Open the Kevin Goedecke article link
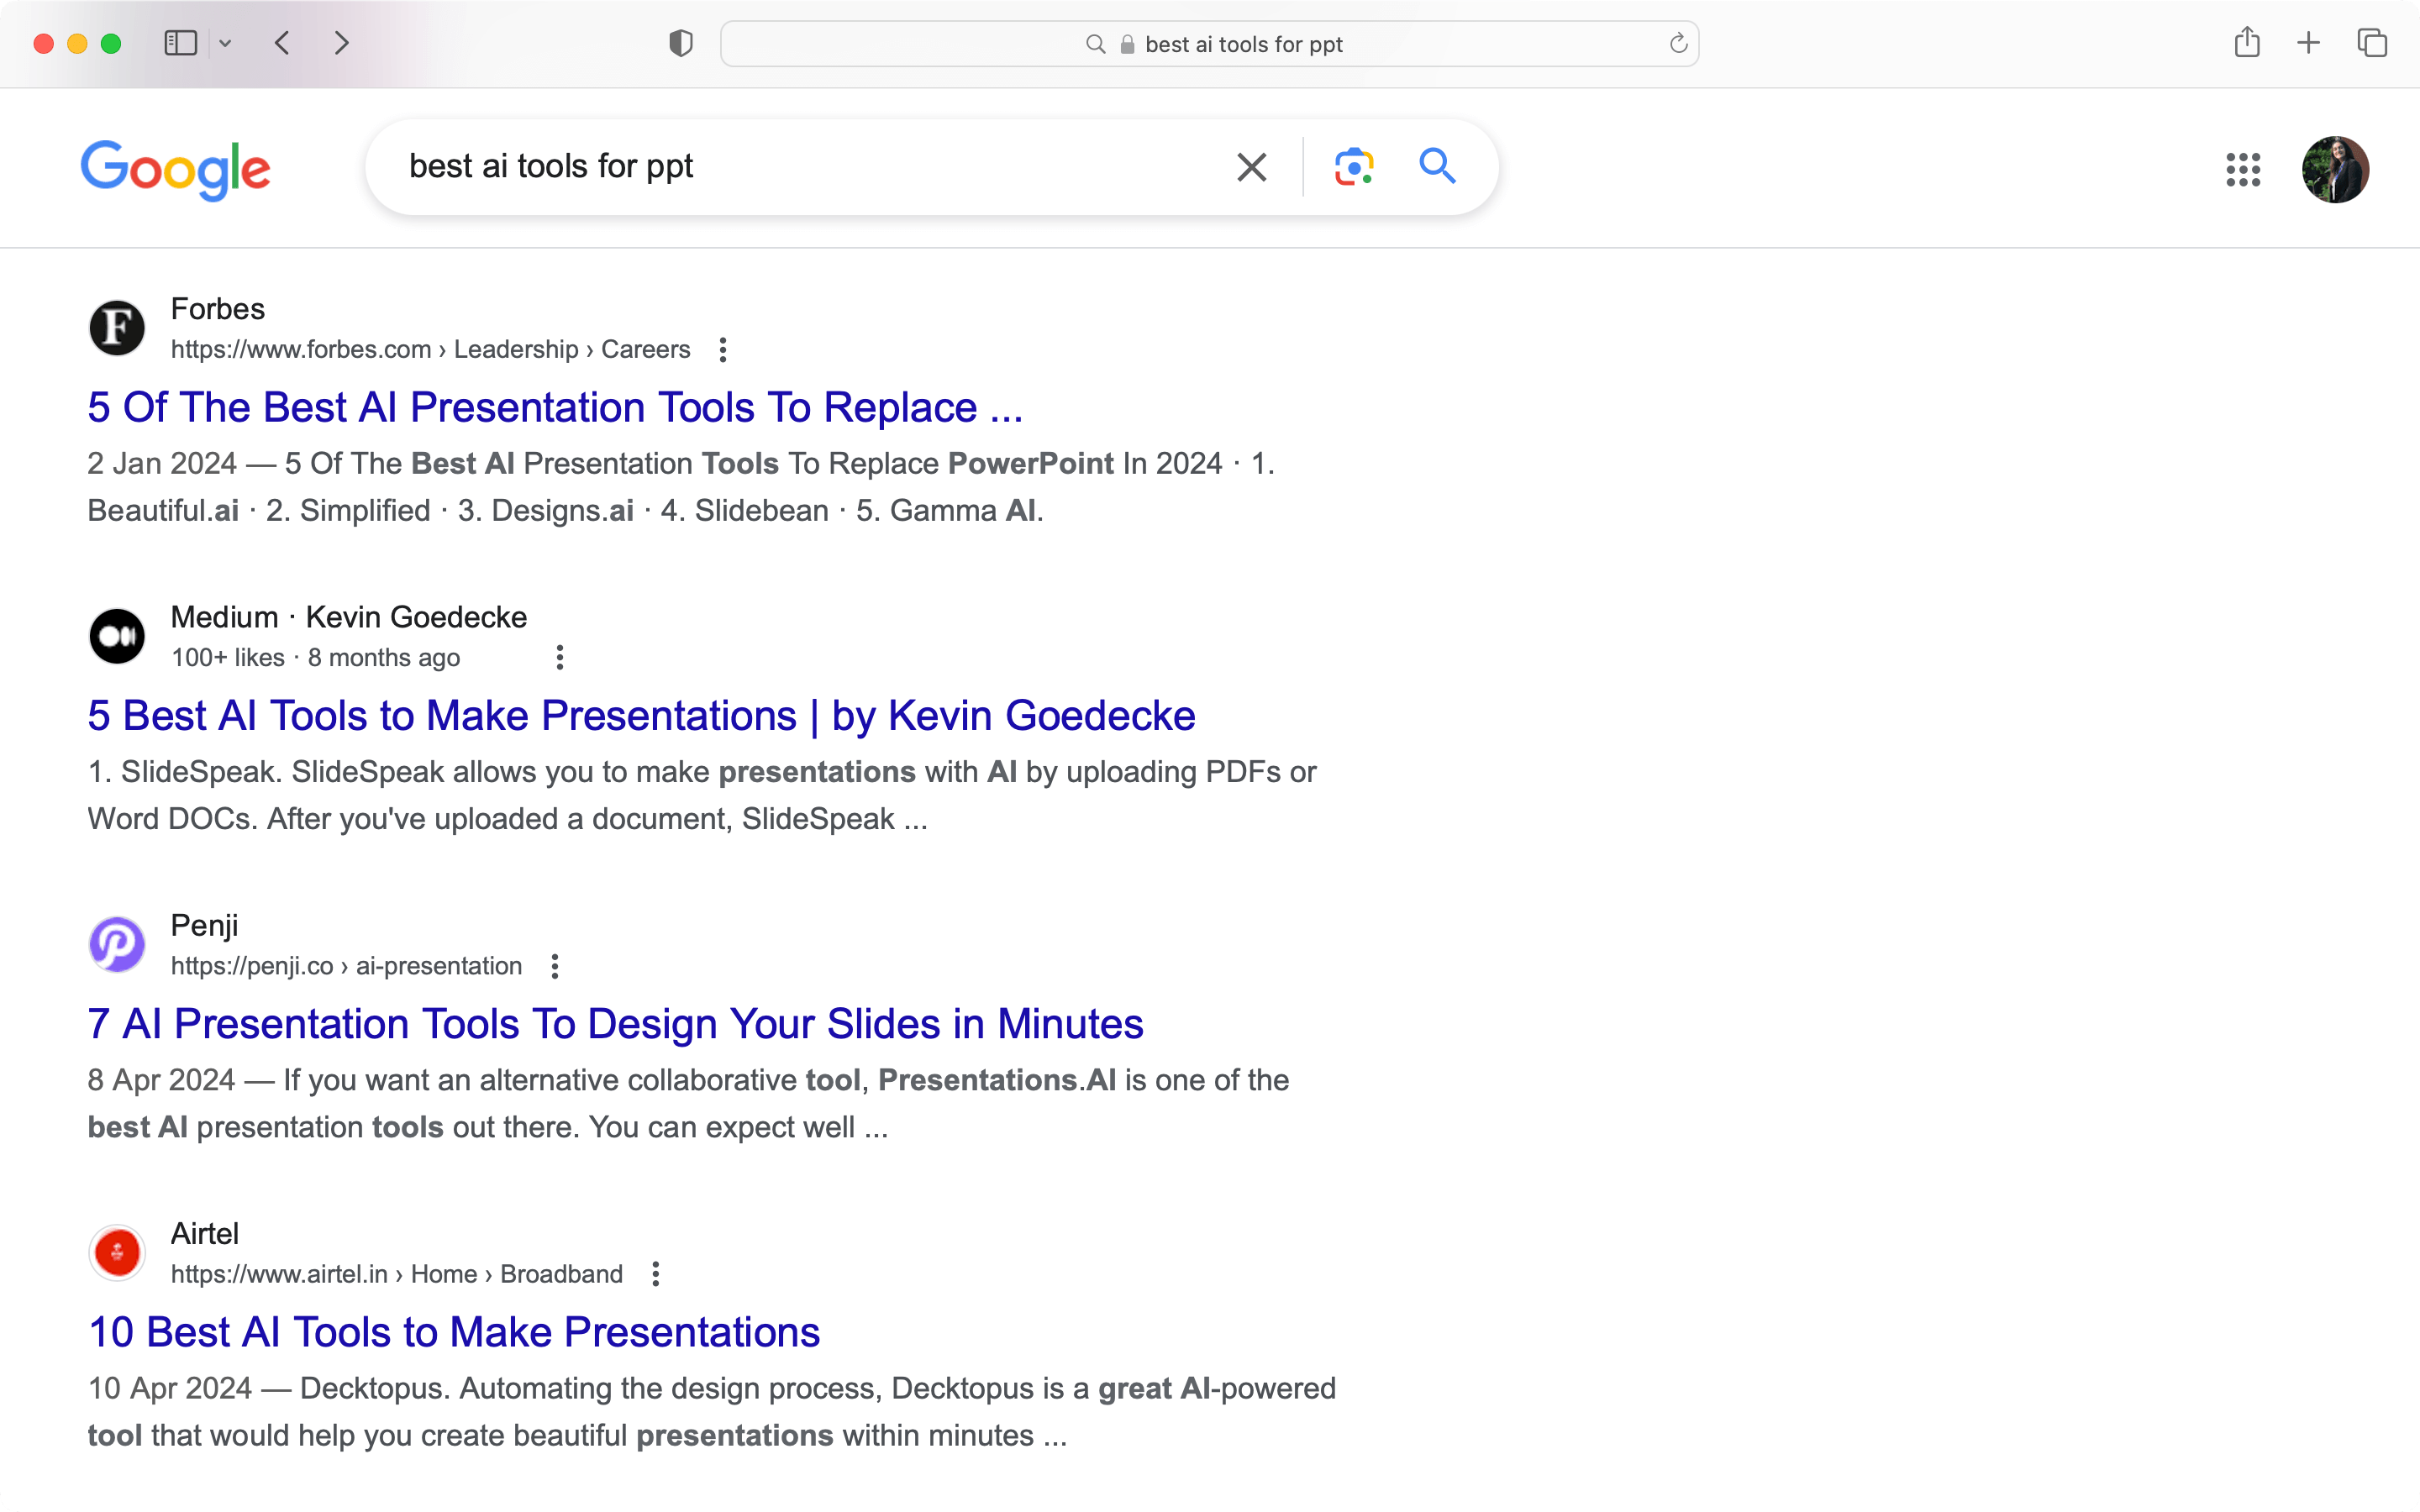2420x1512 pixels. pyautogui.click(x=641, y=715)
